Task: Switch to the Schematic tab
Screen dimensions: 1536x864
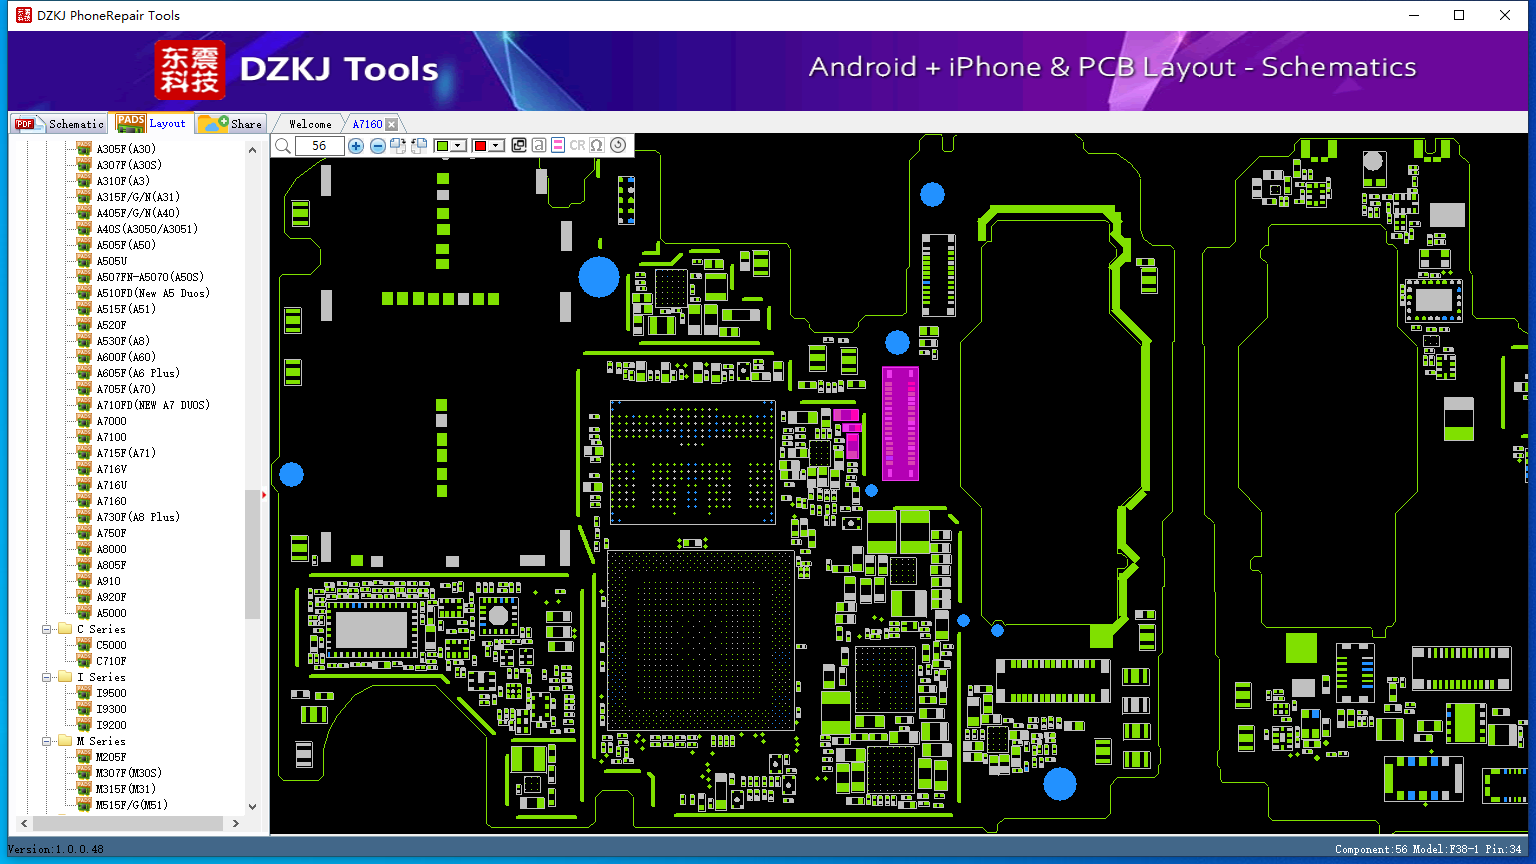Action: coord(60,123)
